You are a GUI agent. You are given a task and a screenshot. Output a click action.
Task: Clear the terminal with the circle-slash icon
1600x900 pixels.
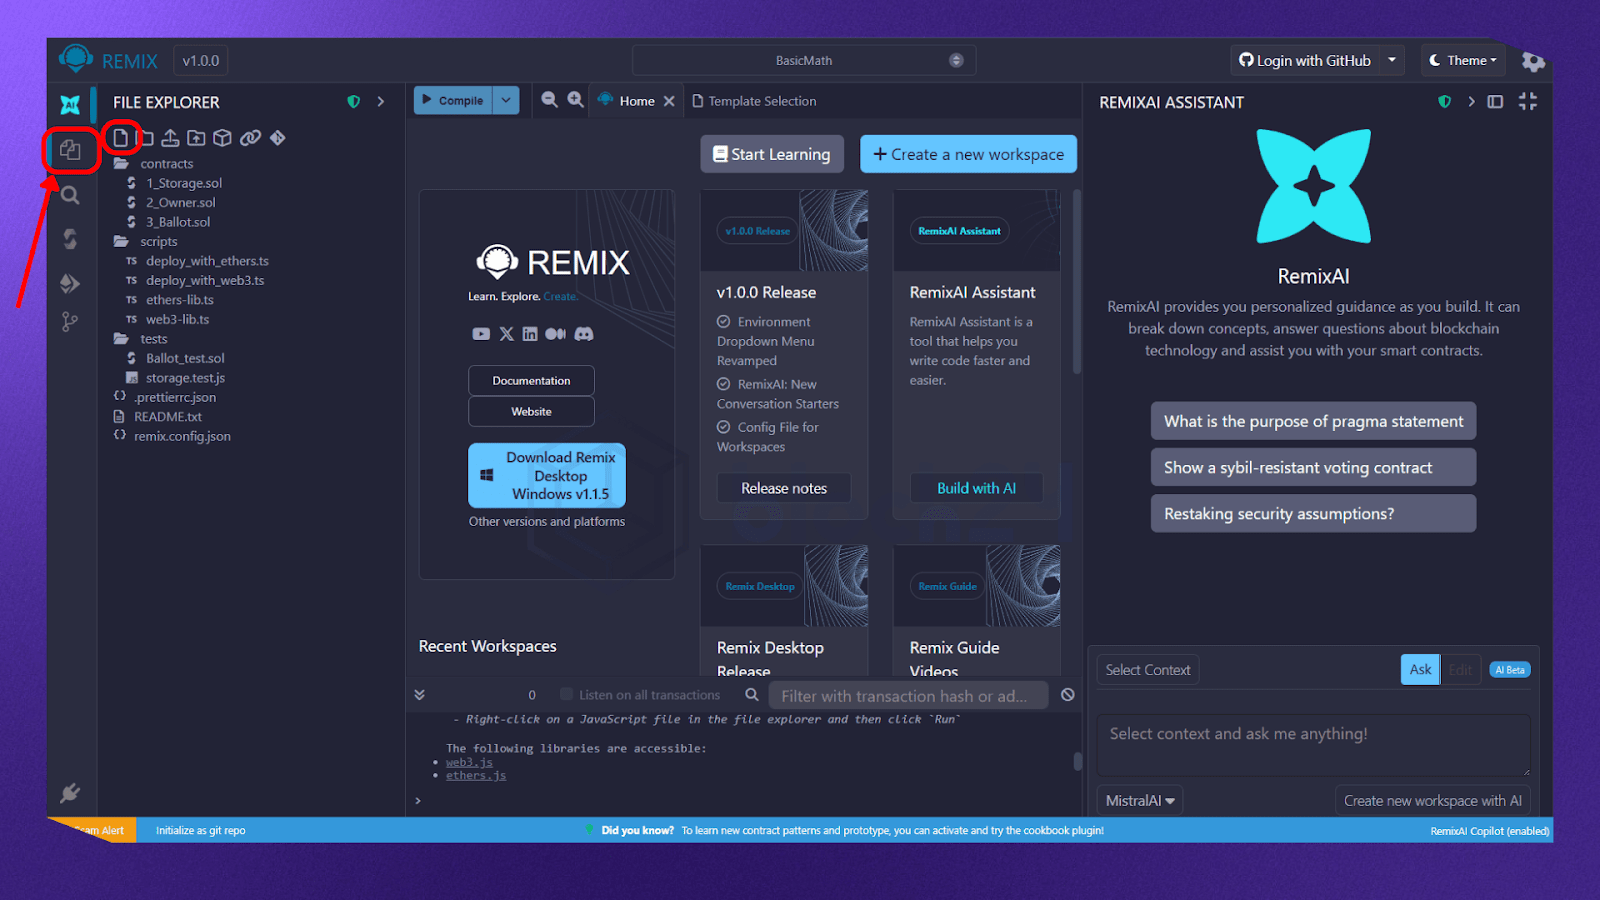pos(1068,695)
